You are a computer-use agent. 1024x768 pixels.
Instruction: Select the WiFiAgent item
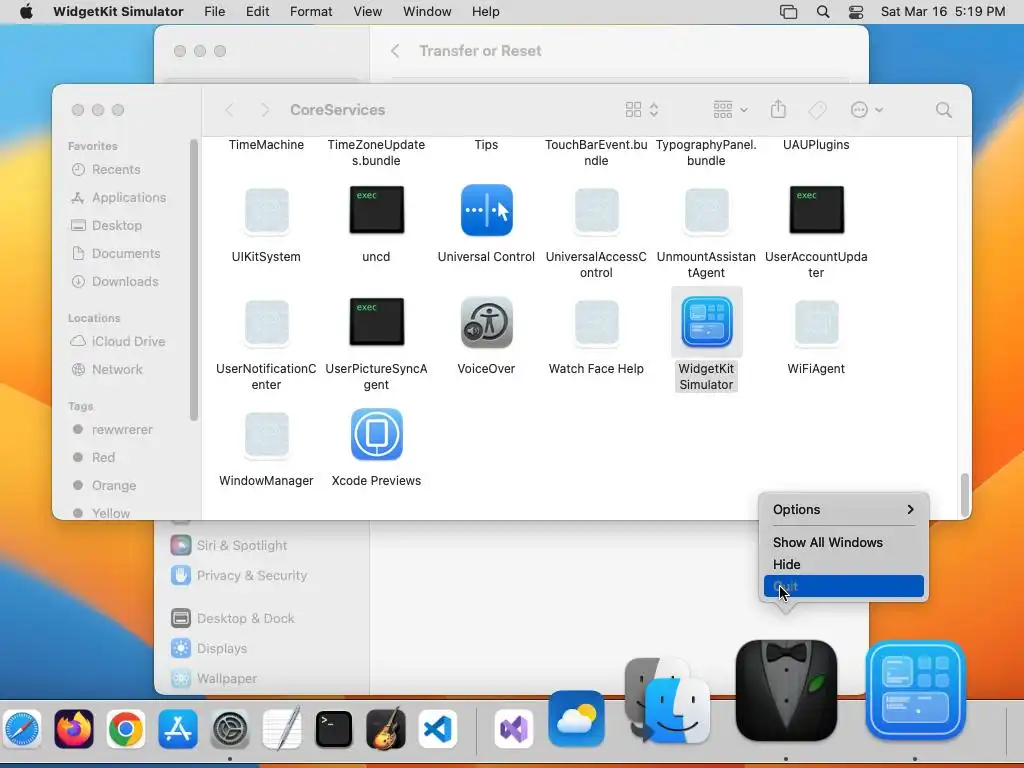pyautogui.click(x=816, y=322)
